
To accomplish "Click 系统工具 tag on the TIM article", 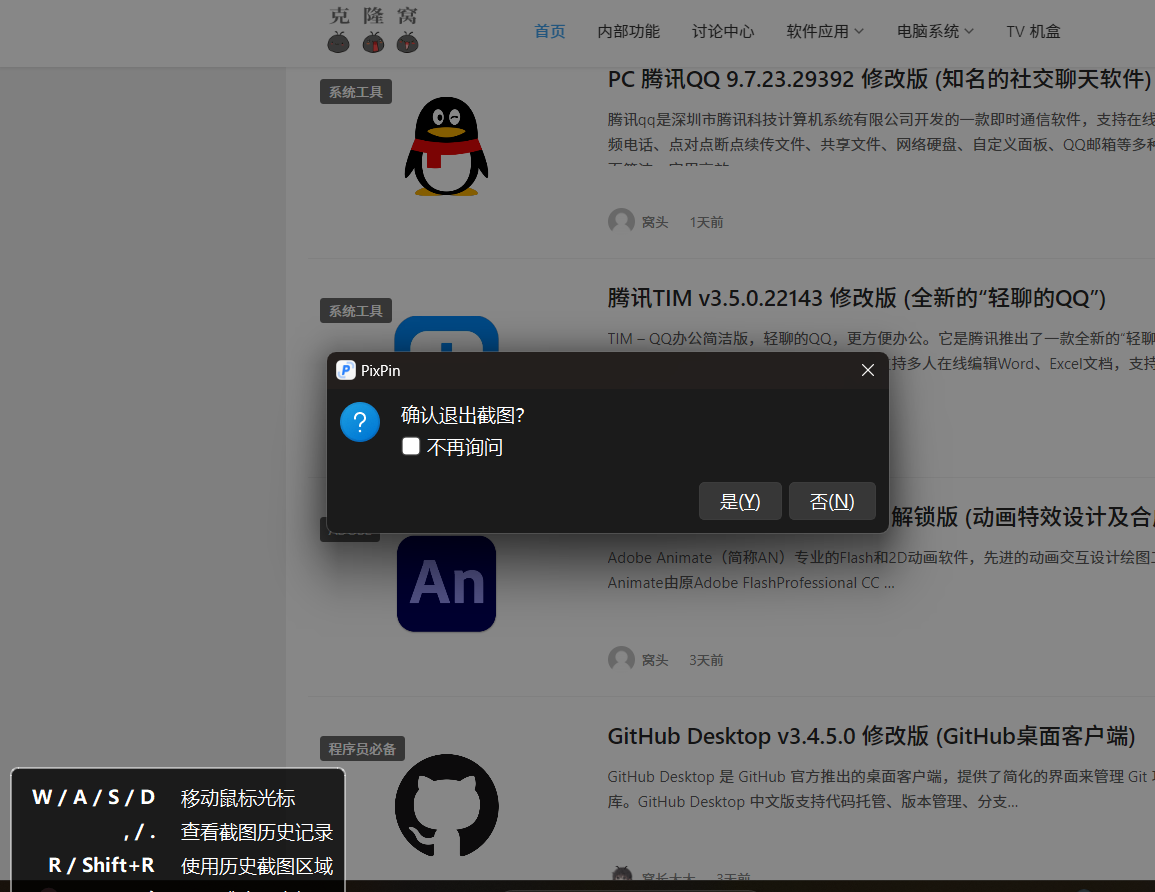I will point(356,311).
